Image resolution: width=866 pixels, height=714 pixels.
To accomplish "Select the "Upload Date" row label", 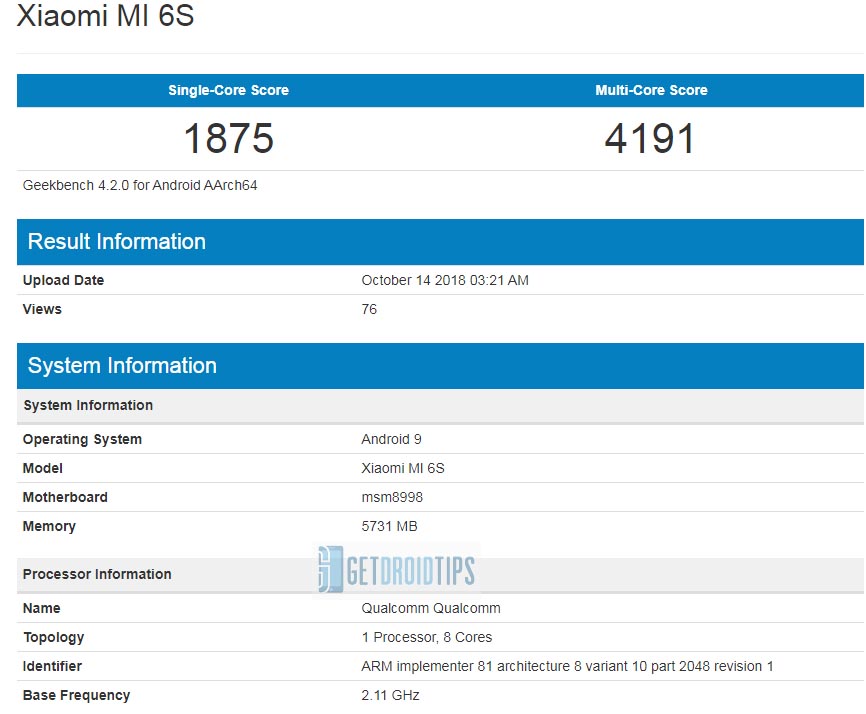I will click(64, 280).
